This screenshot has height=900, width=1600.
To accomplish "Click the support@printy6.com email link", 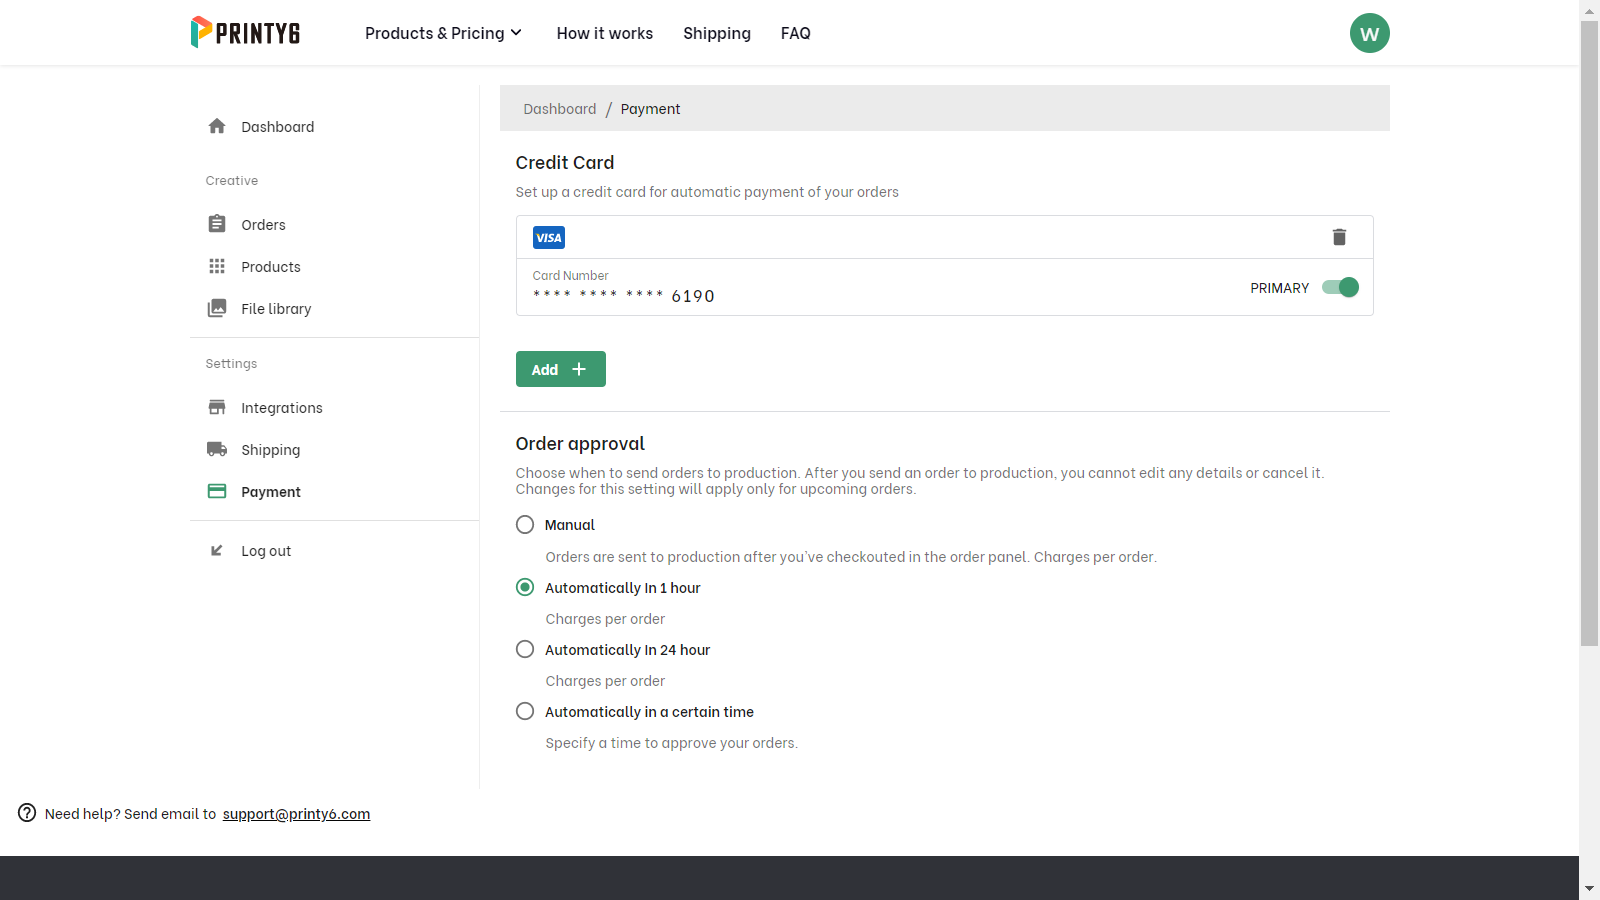I will pyautogui.click(x=296, y=814).
